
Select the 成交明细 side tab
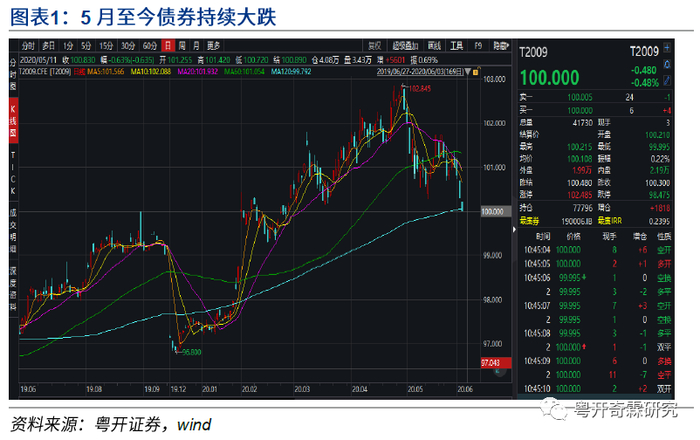tap(13, 231)
